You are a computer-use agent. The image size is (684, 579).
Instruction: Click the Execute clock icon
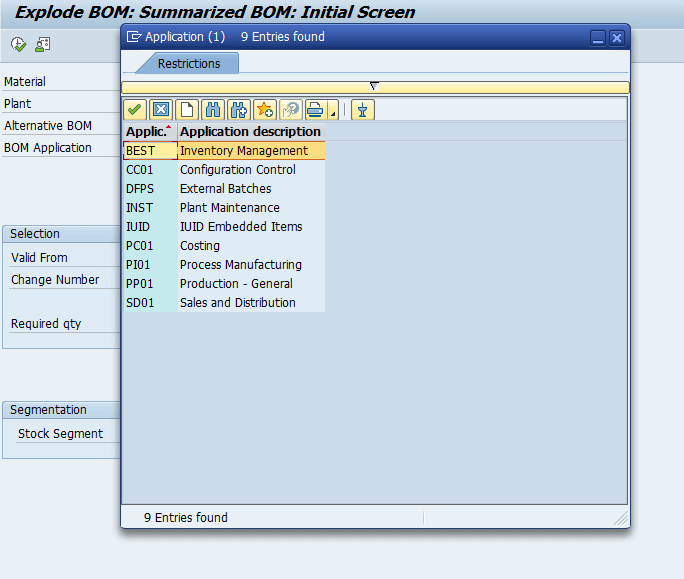click(18, 45)
